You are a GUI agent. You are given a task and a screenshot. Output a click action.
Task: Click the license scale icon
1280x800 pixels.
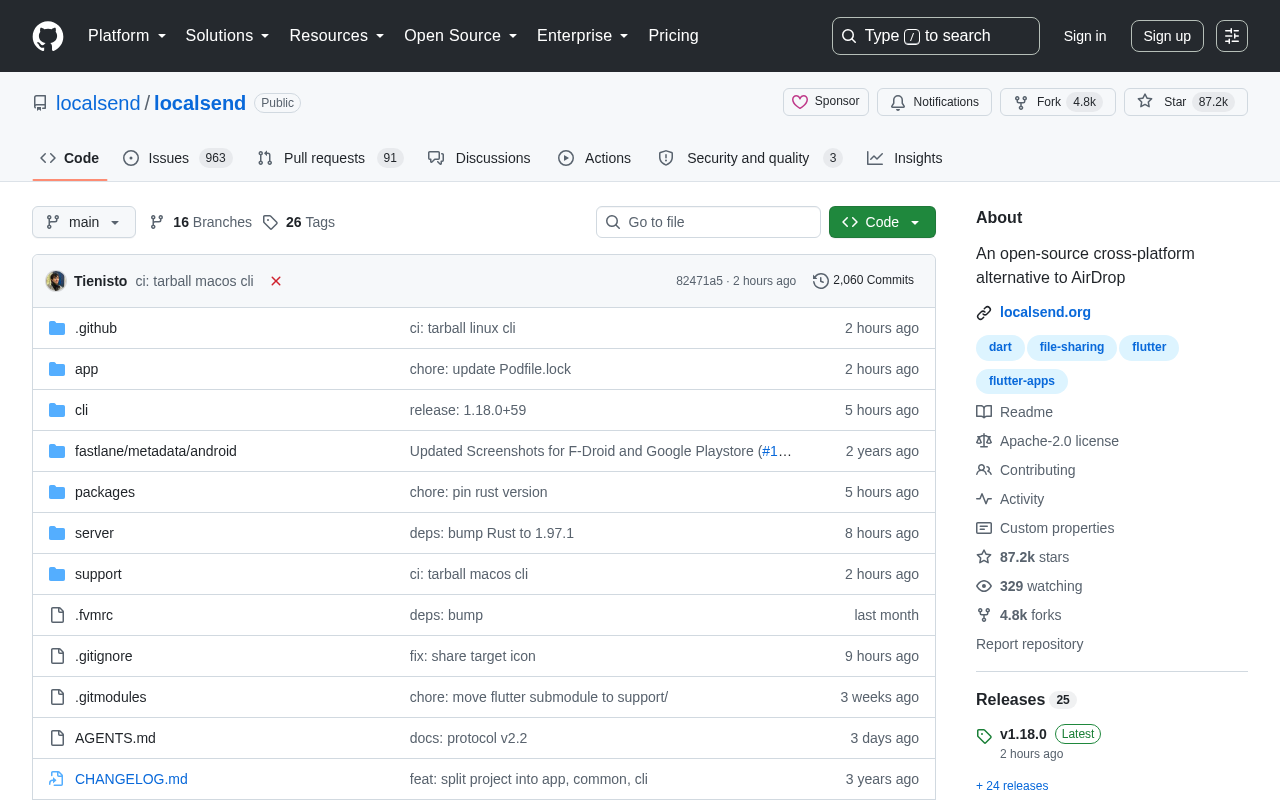[984, 441]
